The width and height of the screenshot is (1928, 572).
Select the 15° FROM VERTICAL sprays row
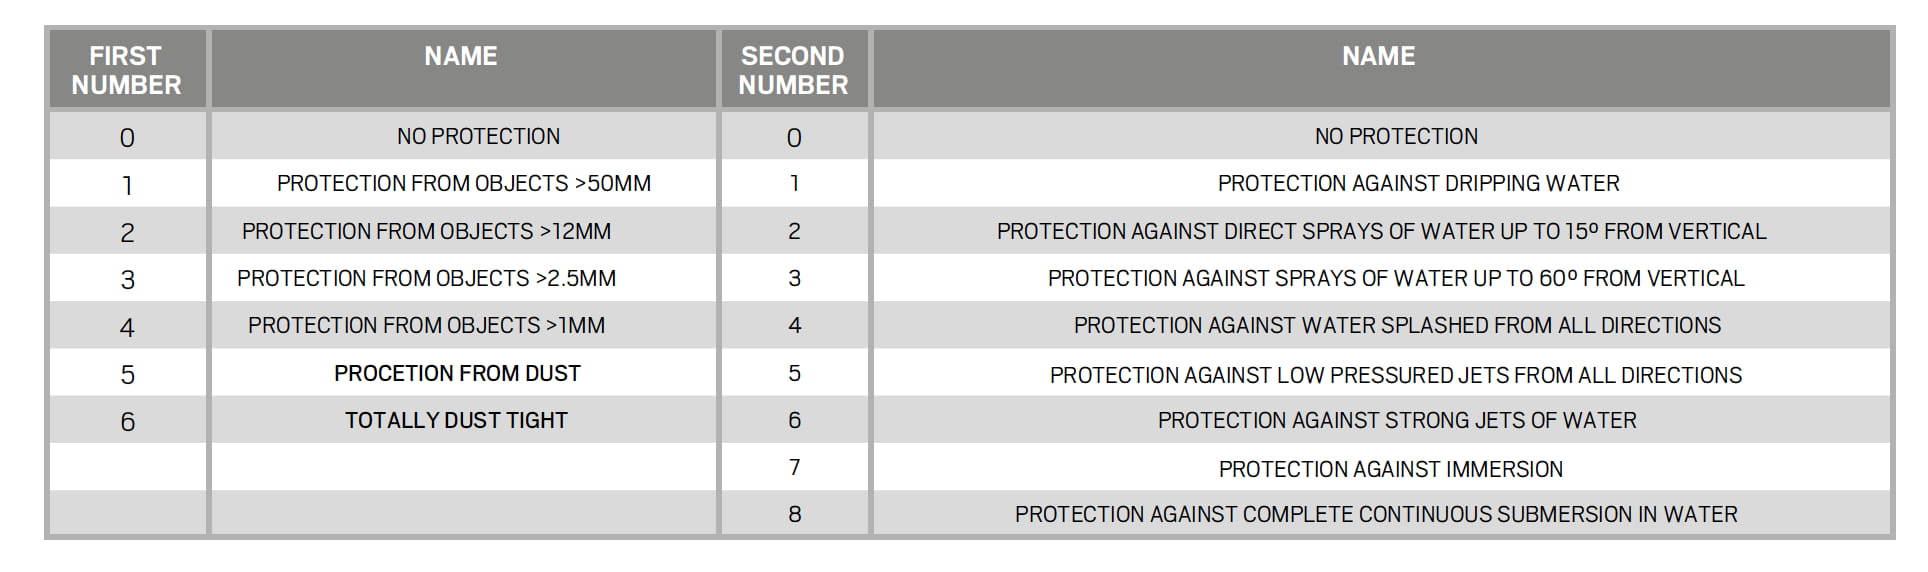pyautogui.click(x=1381, y=231)
